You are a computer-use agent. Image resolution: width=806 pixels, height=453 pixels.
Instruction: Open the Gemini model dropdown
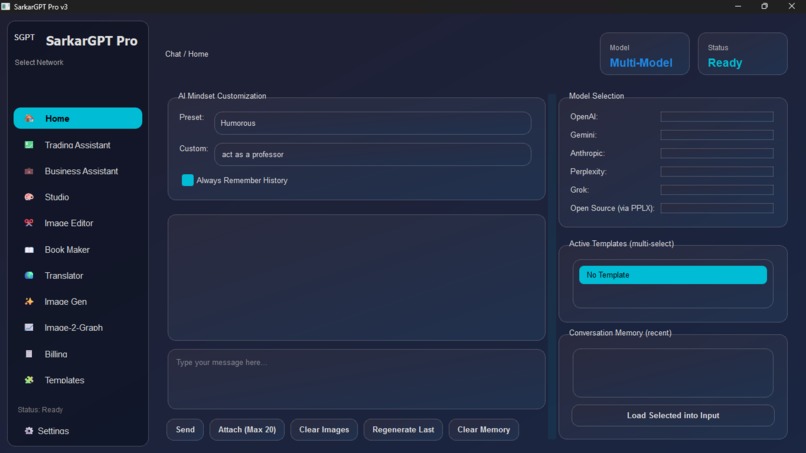click(x=717, y=135)
